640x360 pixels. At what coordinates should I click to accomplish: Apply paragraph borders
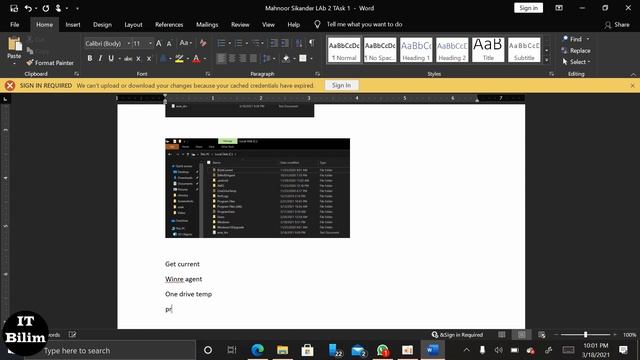(x=303, y=59)
